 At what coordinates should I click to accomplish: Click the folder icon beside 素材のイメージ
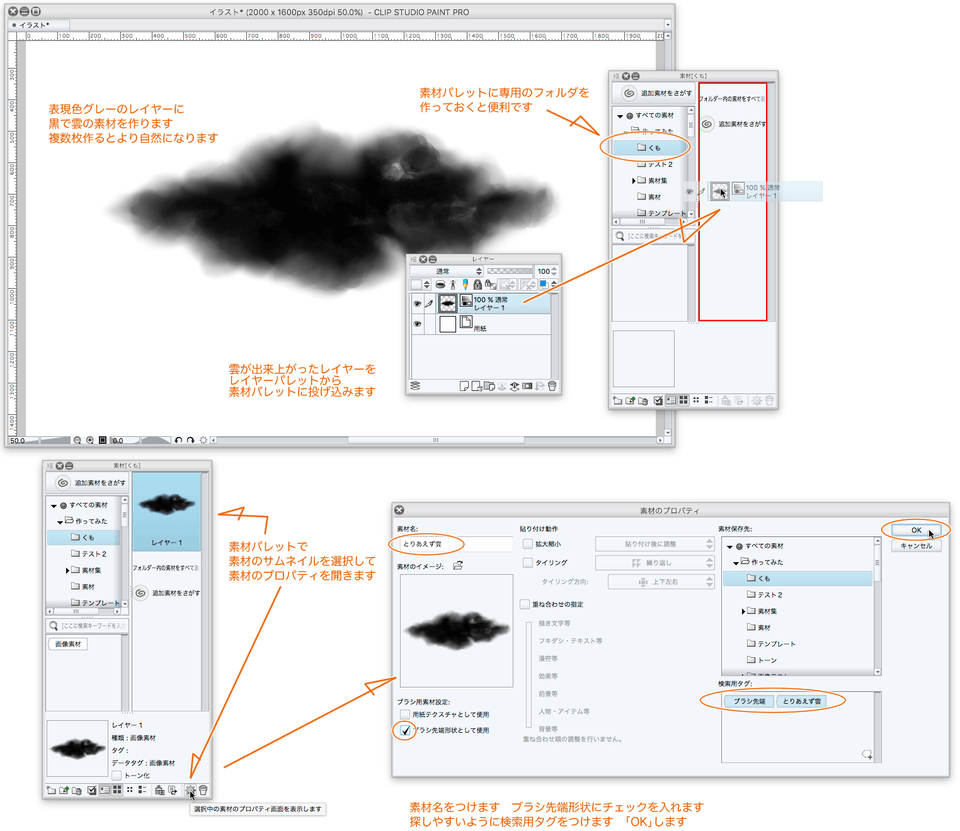point(458,565)
